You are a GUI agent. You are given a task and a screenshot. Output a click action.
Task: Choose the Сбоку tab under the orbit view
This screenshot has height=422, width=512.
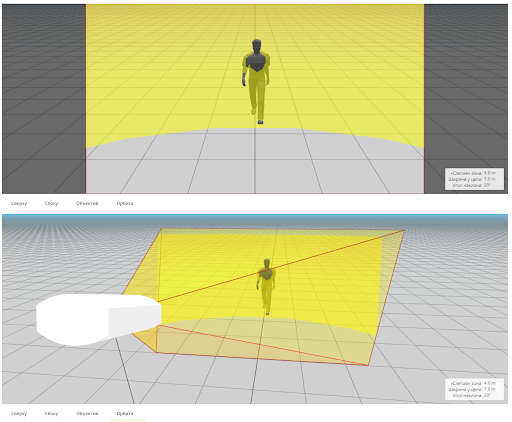pos(51,413)
